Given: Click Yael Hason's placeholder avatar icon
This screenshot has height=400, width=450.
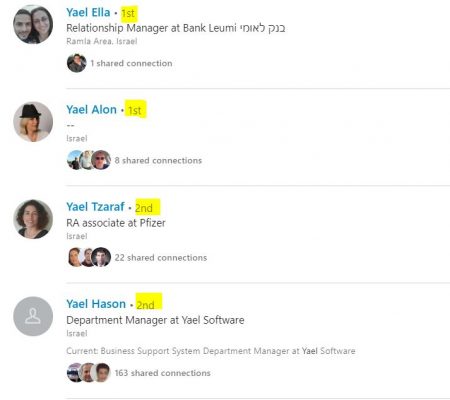Looking at the screenshot, I should coord(33,316).
